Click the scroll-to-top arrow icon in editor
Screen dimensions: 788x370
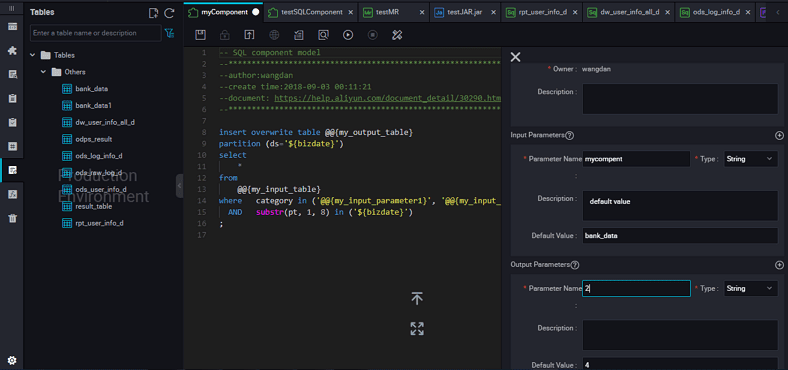pos(417,299)
